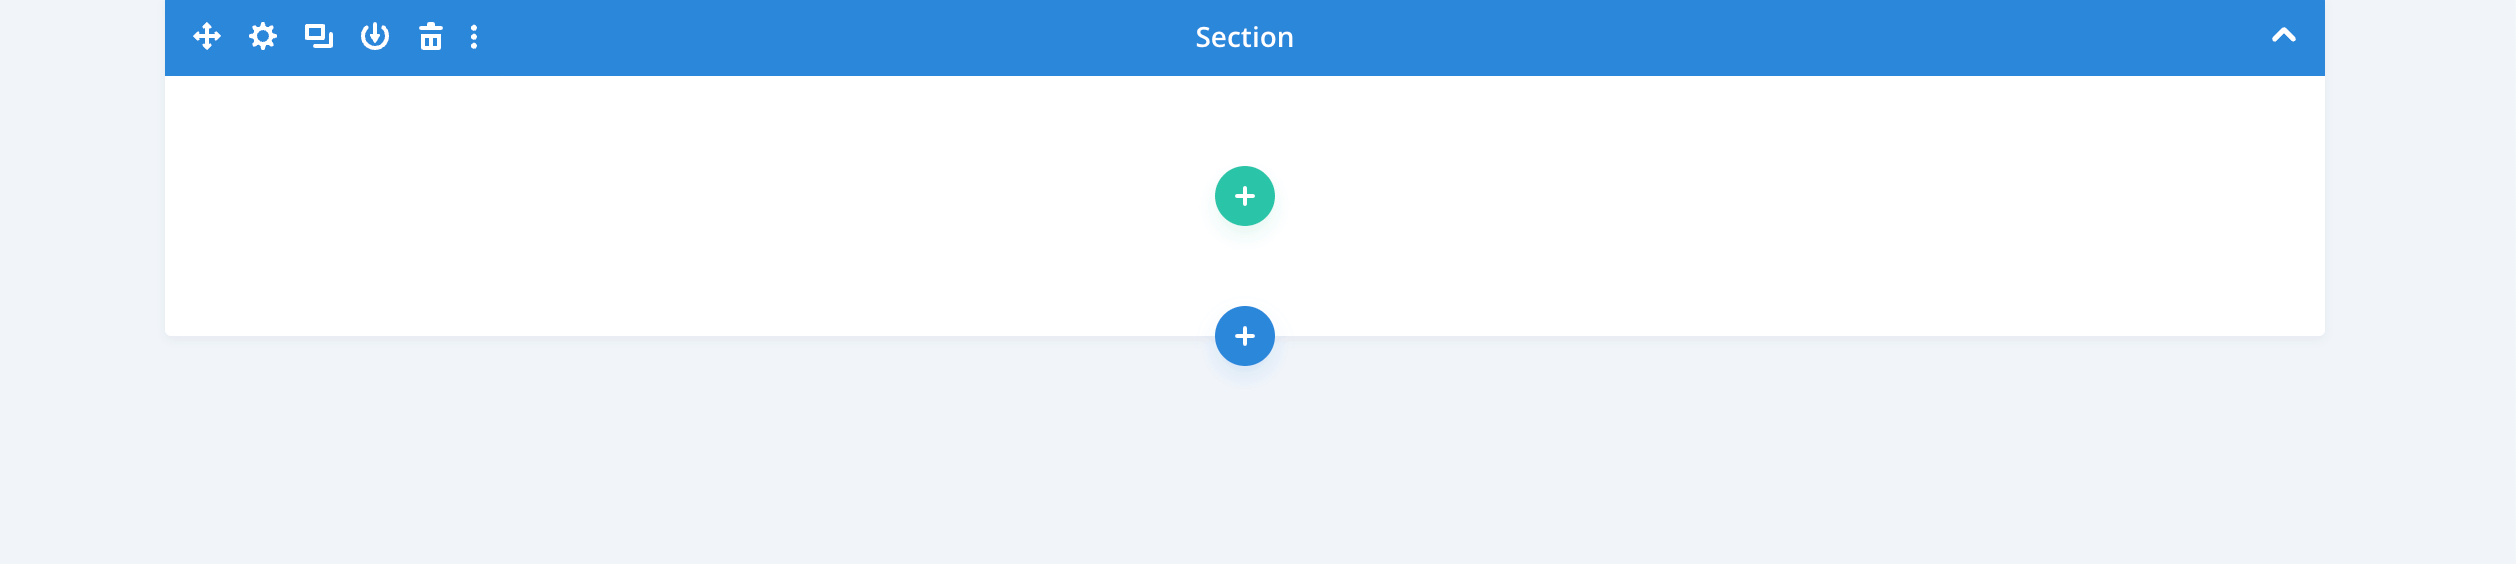
Task: Toggle section collapse using the up caret
Action: click(2284, 36)
